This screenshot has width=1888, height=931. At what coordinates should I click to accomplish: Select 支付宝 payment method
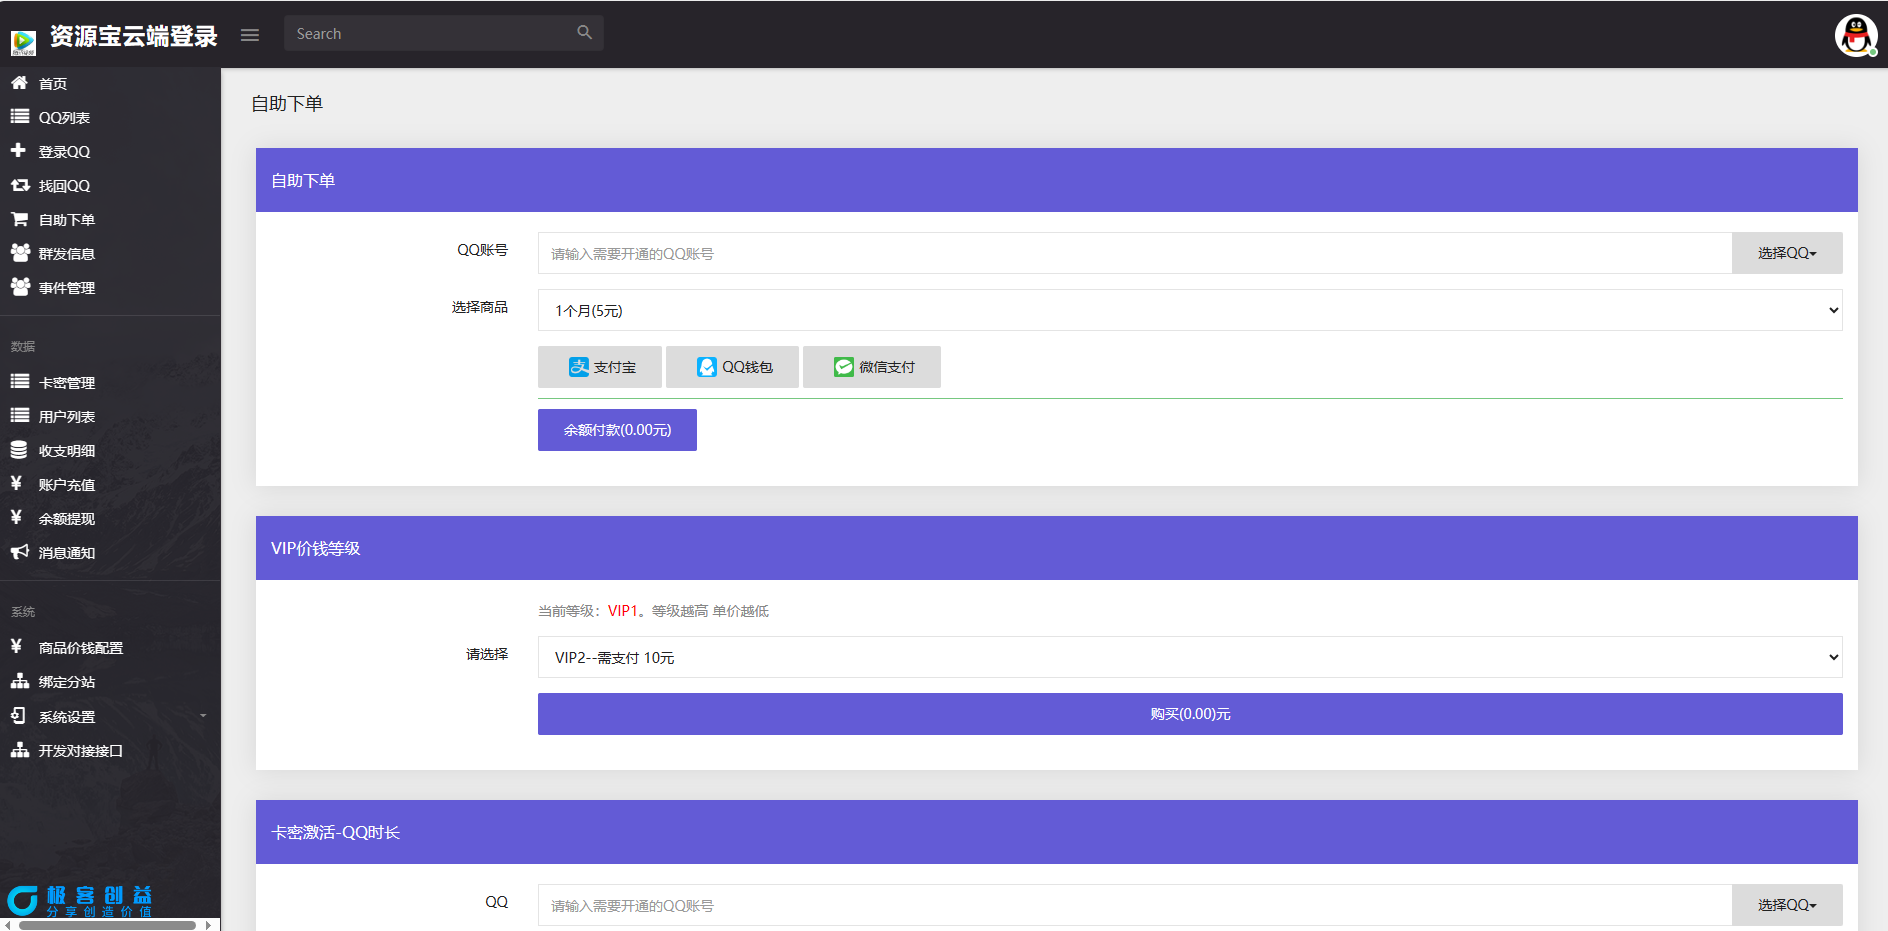(600, 367)
